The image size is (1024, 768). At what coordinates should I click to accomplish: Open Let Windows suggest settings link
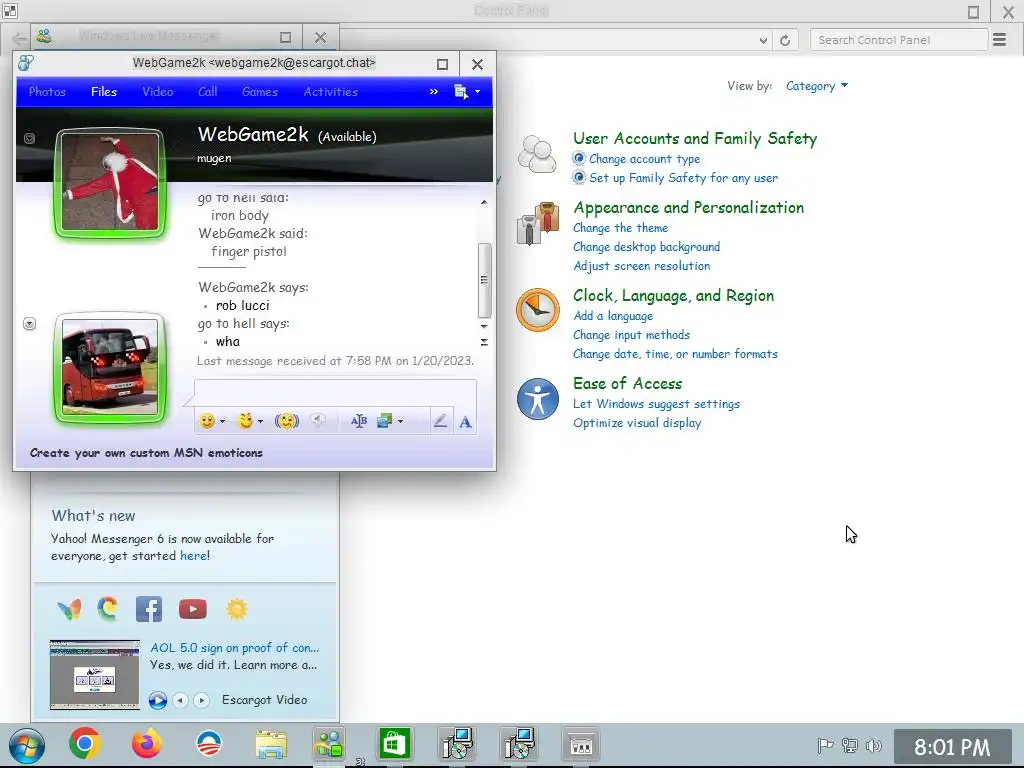[x=656, y=404]
